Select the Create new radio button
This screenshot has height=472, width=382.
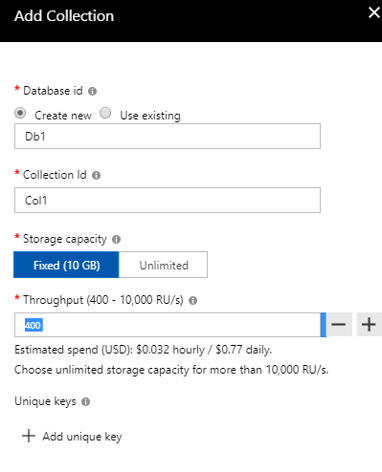coord(20,113)
